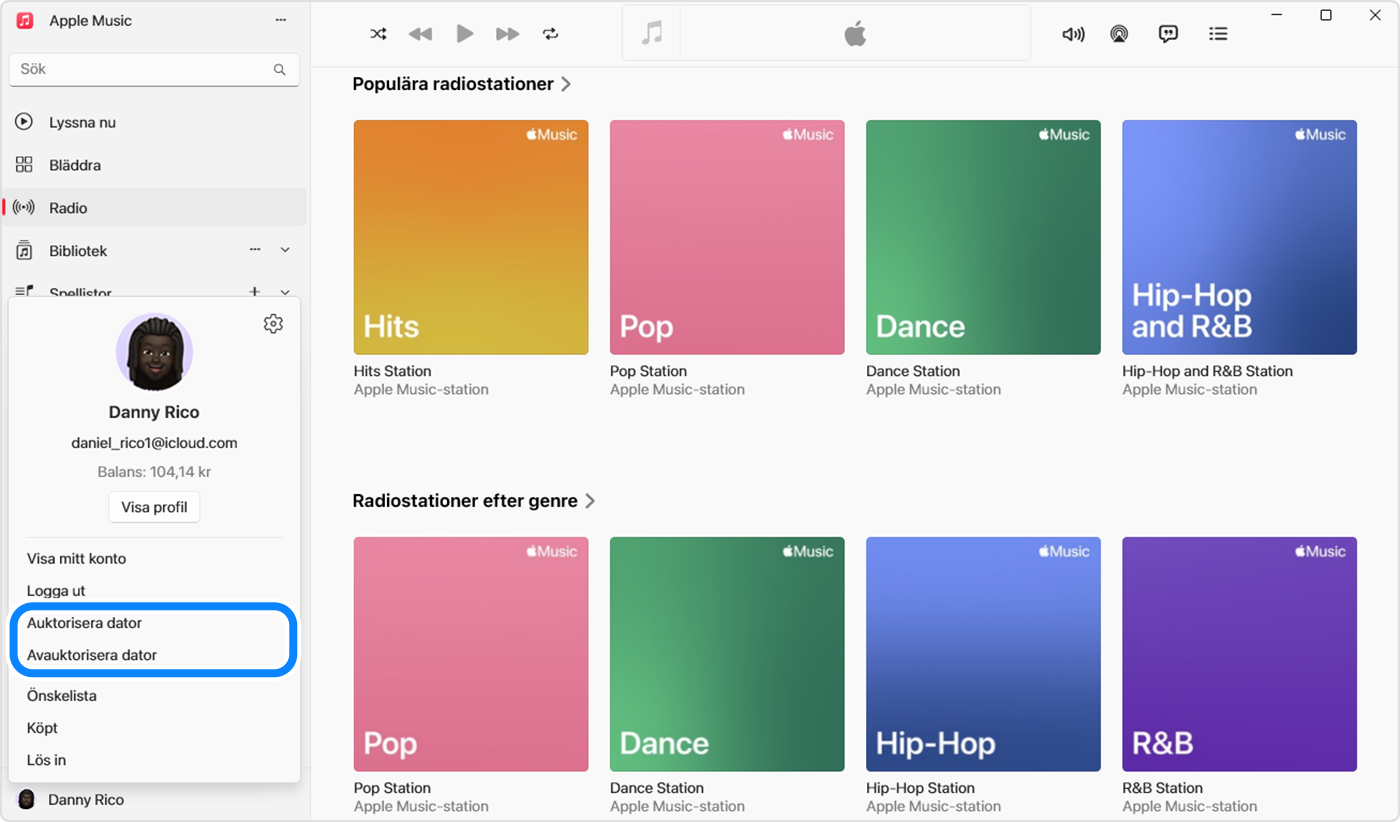Click Hip-Hop and R&B Station title text
The width and height of the screenshot is (1400, 822).
tap(1207, 371)
